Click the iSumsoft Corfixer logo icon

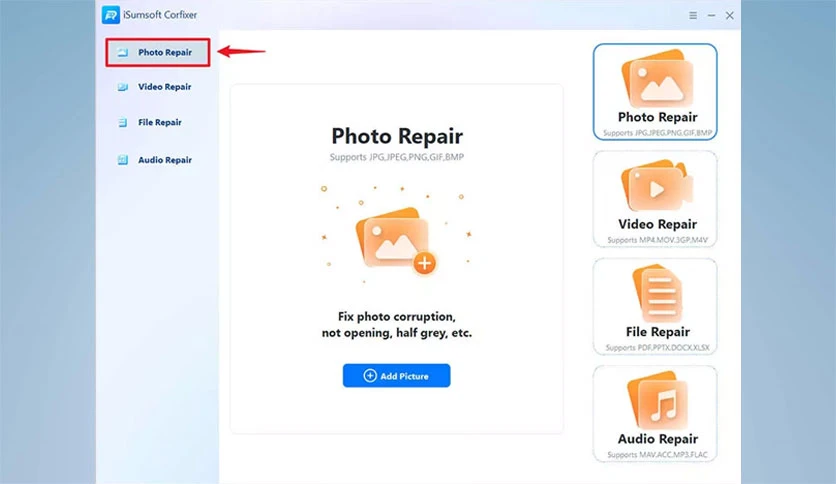click(111, 15)
